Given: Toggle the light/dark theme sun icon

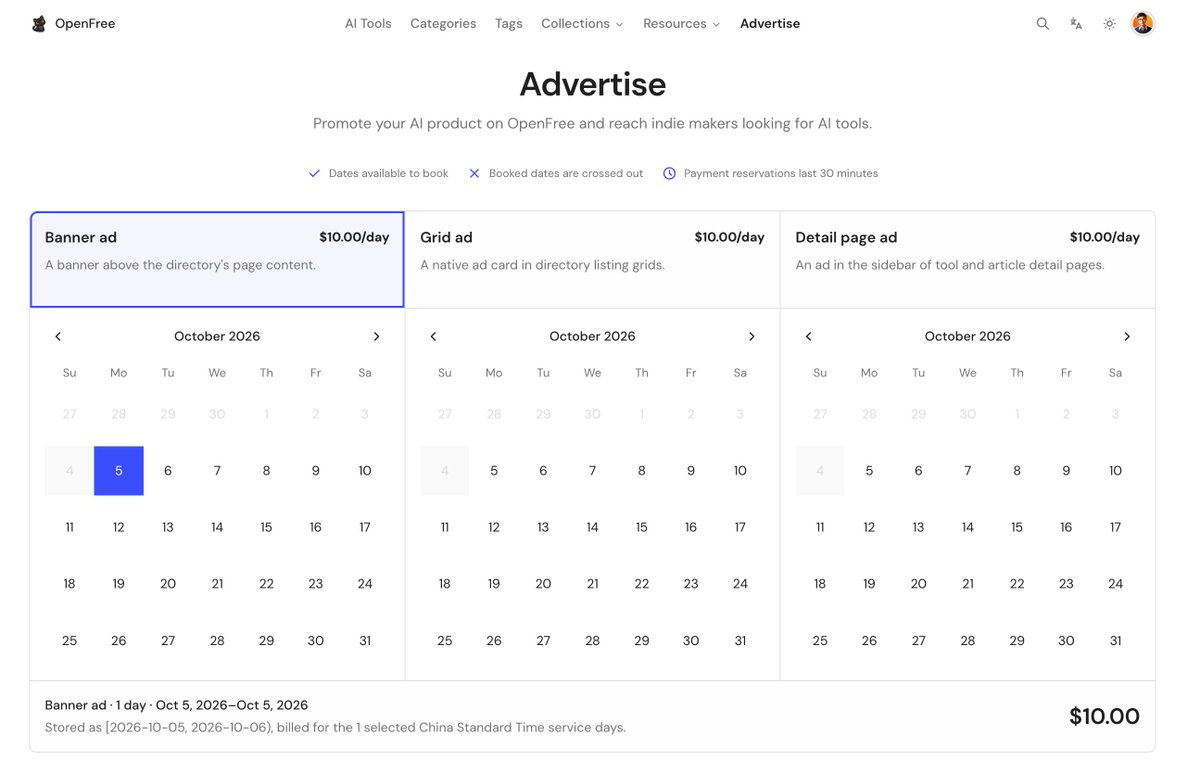Looking at the screenshot, I should (1109, 23).
